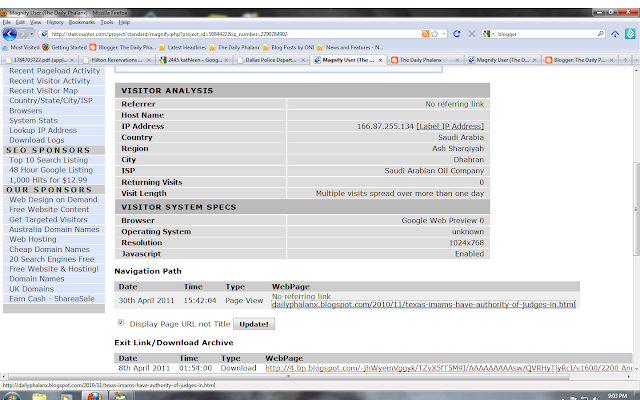Click the teal add-on icon beside Home
Image resolution: width=640 pixels, height=400 pixels.
630,34
